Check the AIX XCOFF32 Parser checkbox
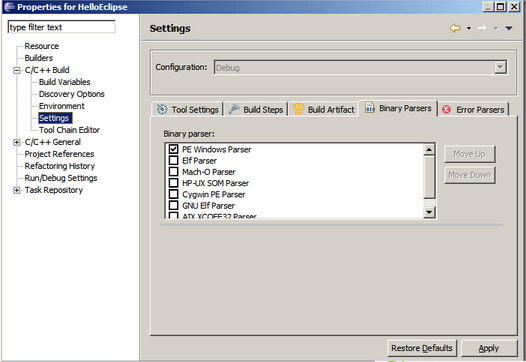The width and height of the screenshot is (526, 362). click(173, 215)
